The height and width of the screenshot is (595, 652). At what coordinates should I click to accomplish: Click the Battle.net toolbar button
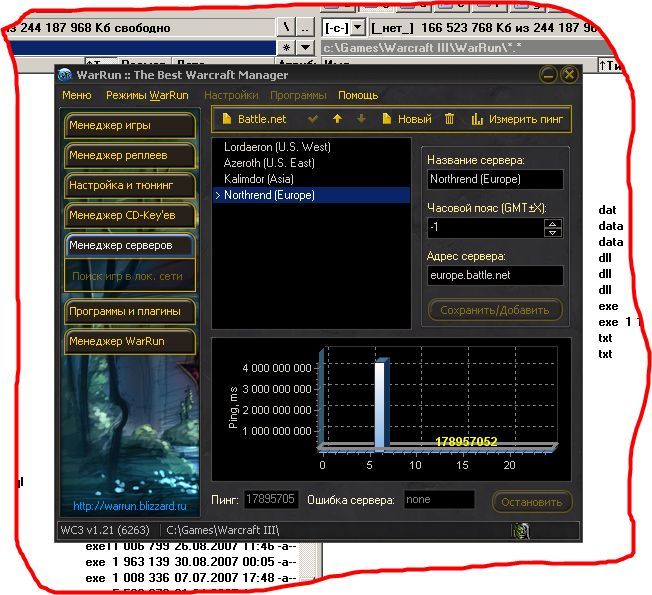click(x=254, y=119)
